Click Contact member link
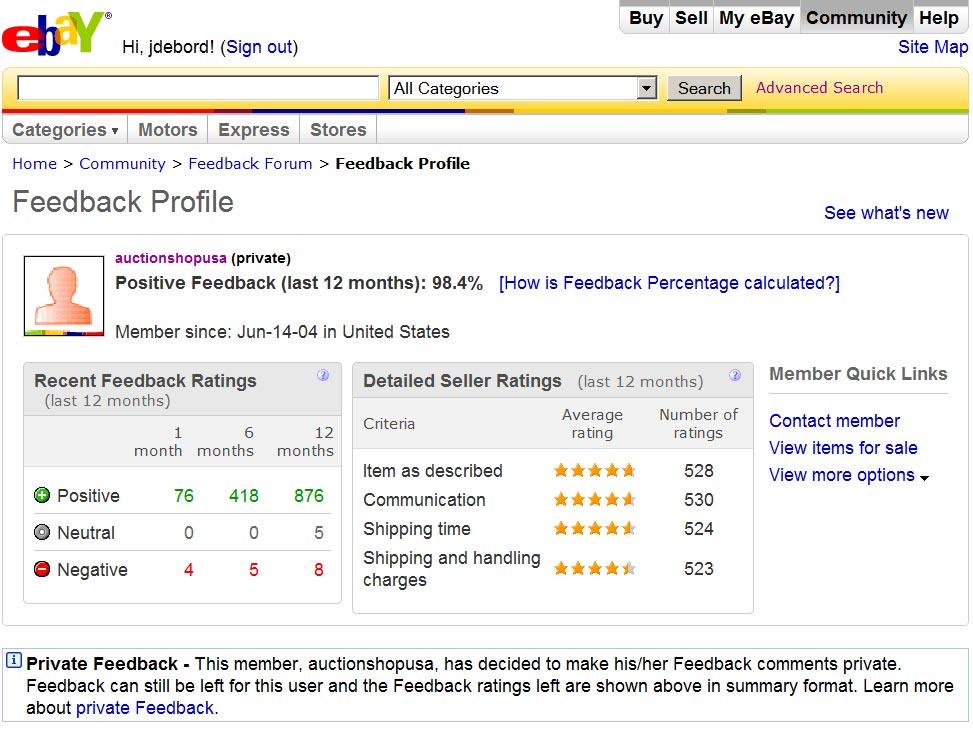Image resolution: width=973 pixels, height=731 pixels. [x=834, y=421]
